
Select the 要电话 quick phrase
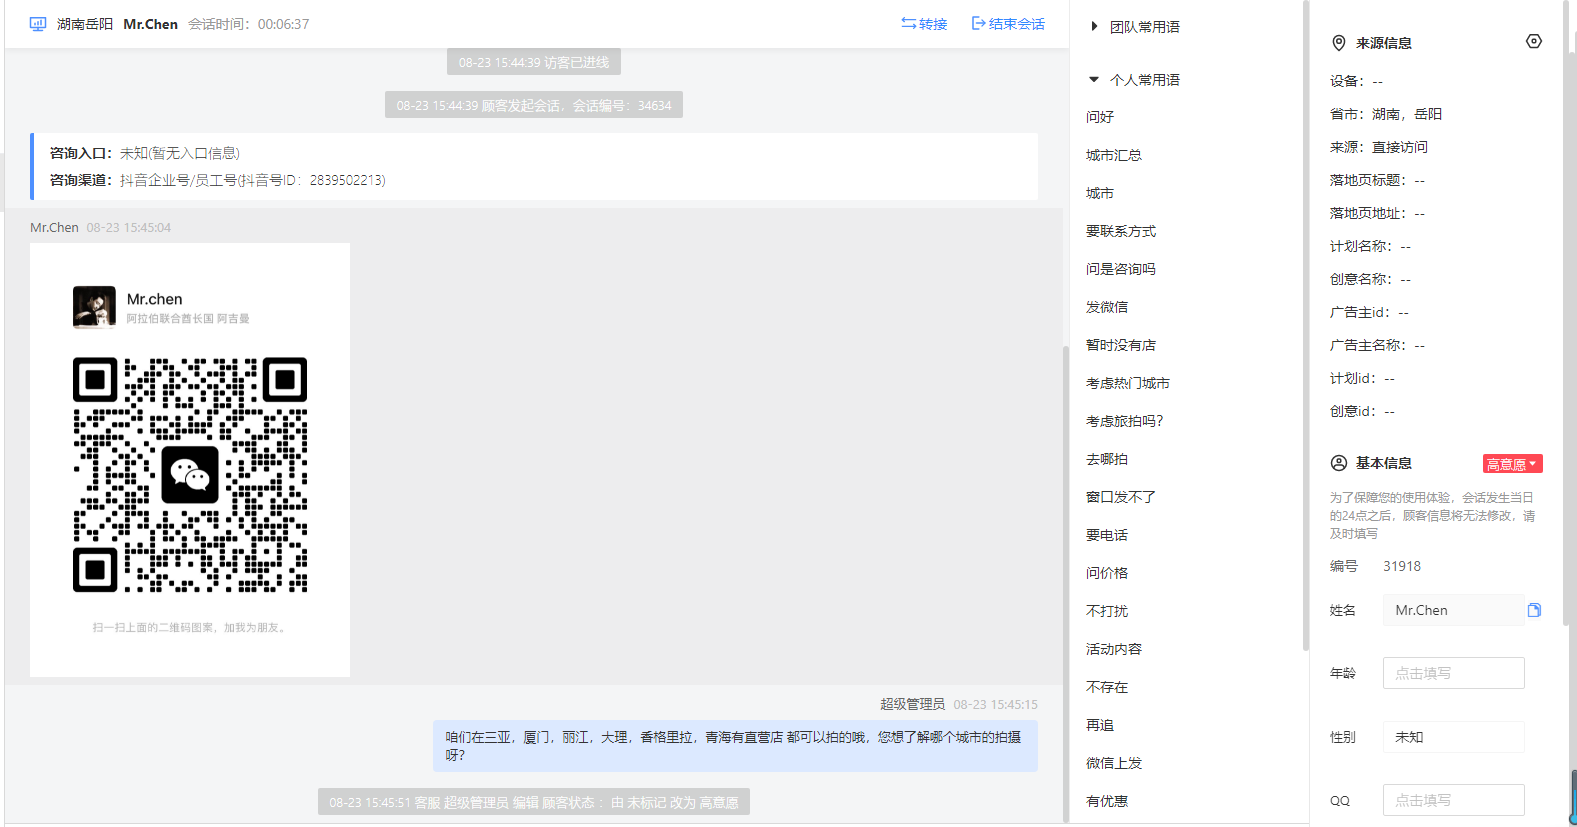(1107, 535)
